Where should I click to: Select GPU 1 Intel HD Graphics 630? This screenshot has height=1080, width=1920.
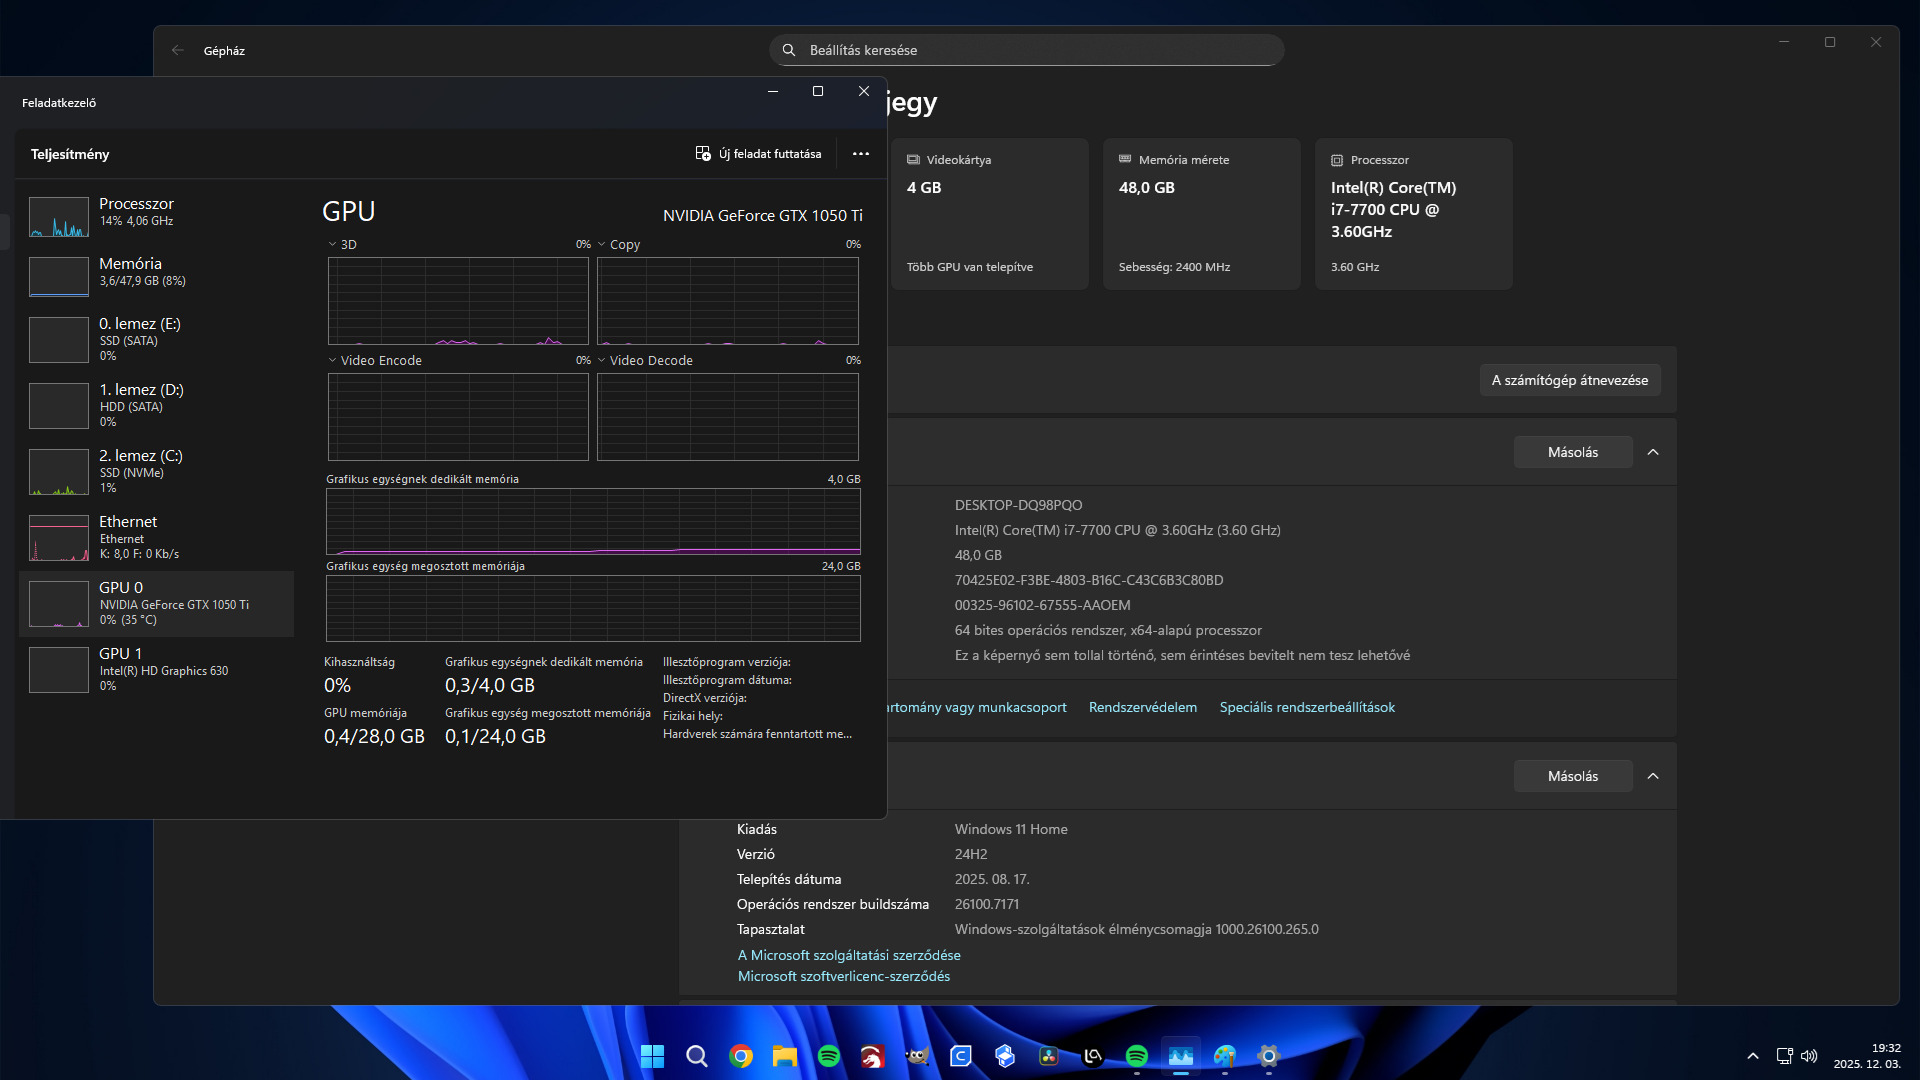(x=157, y=669)
